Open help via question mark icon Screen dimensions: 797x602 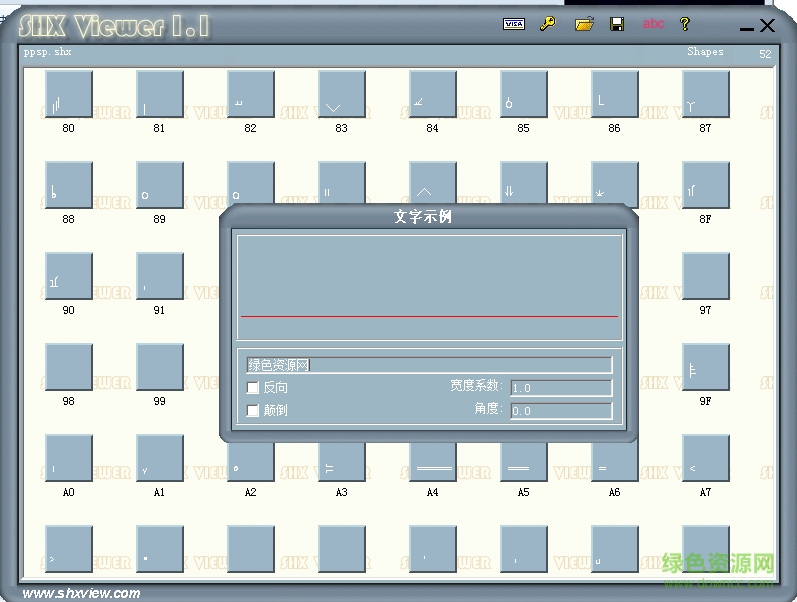click(685, 24)
